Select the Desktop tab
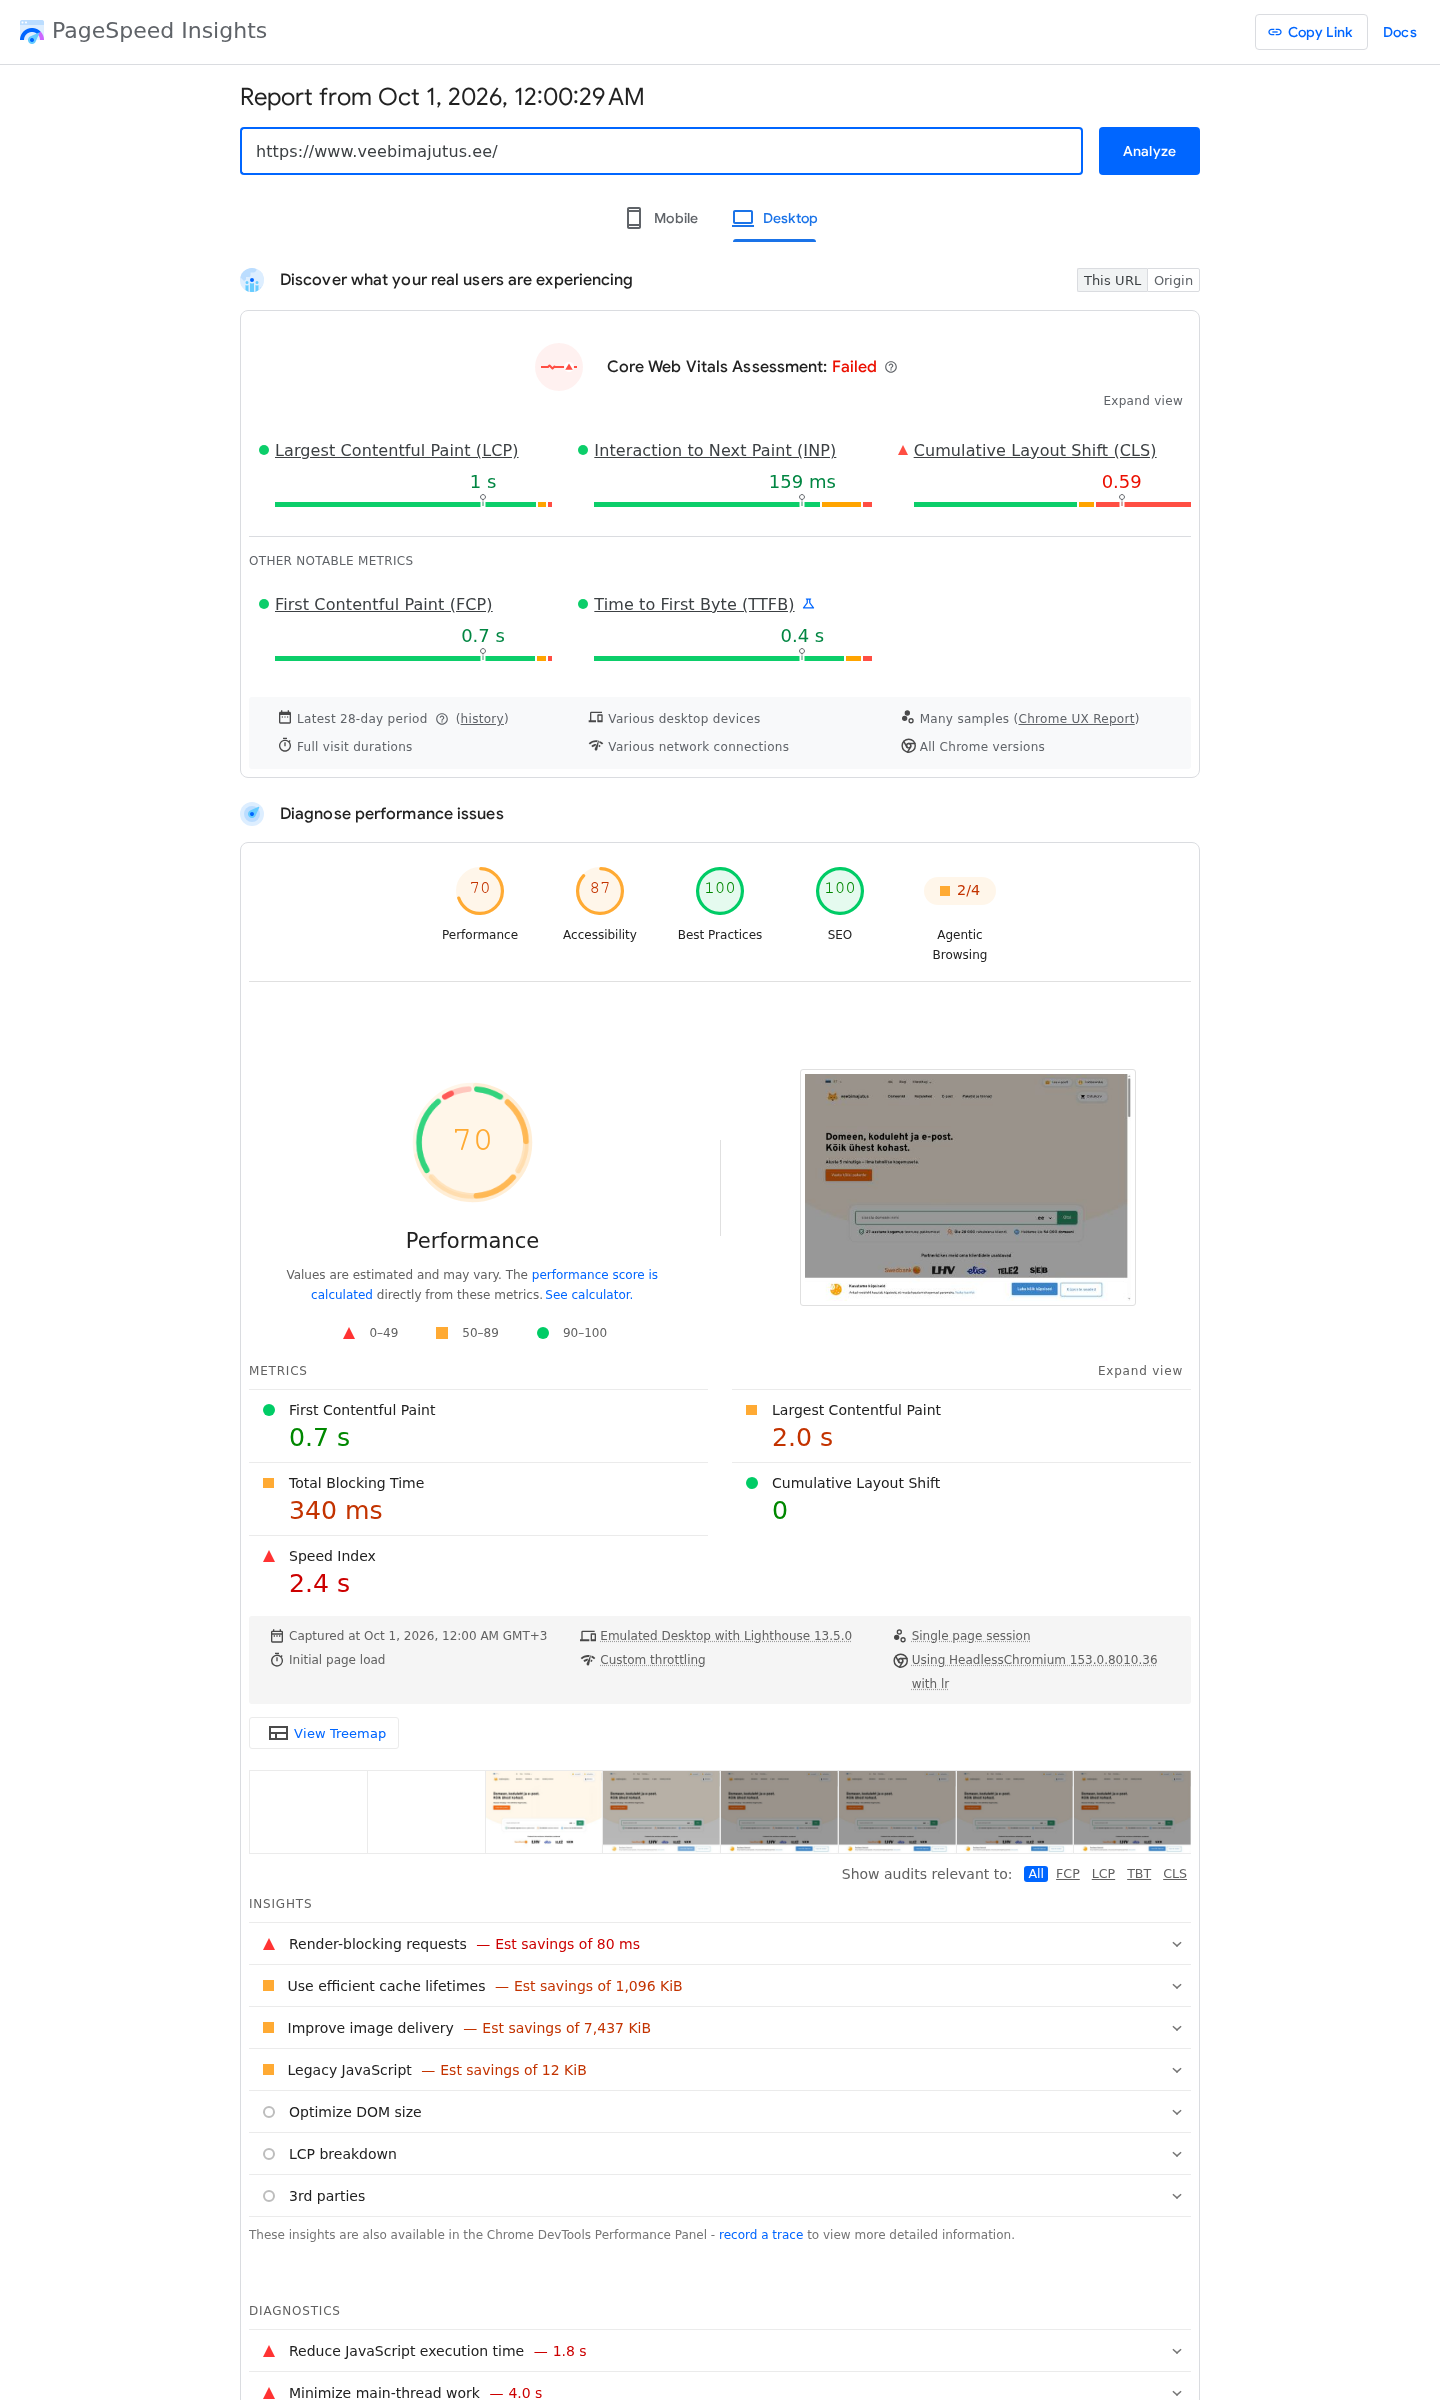1440x2400 pixels. click(x=775, y=218)
